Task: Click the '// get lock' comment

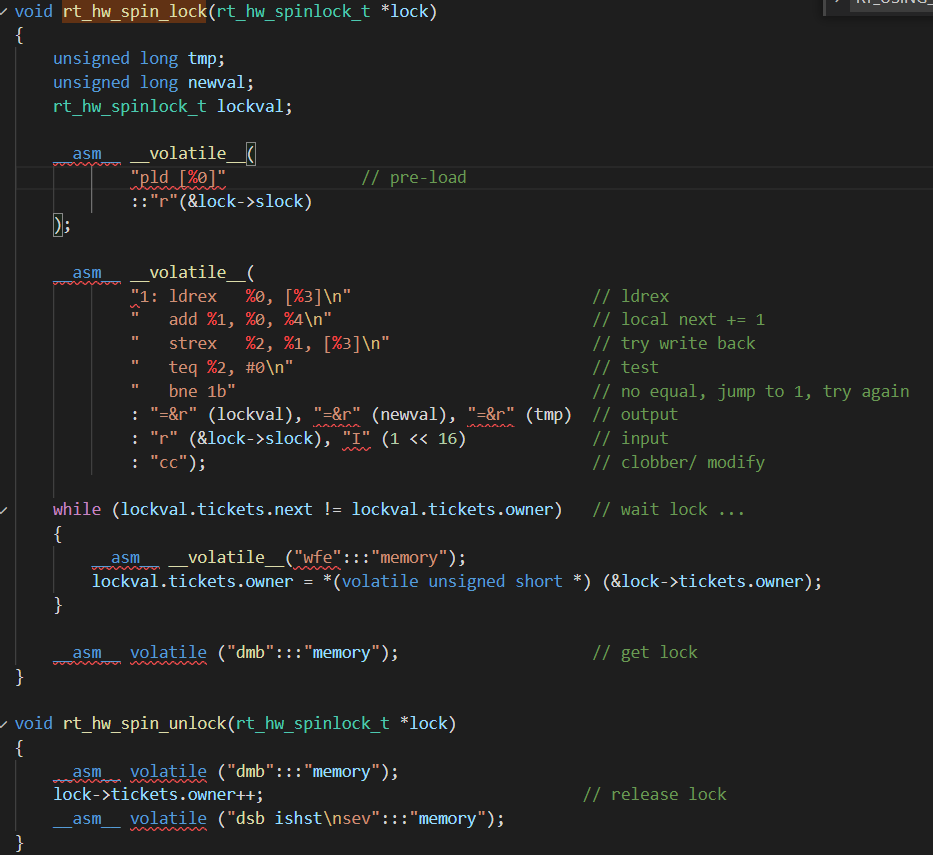Action: coord(644,653)
